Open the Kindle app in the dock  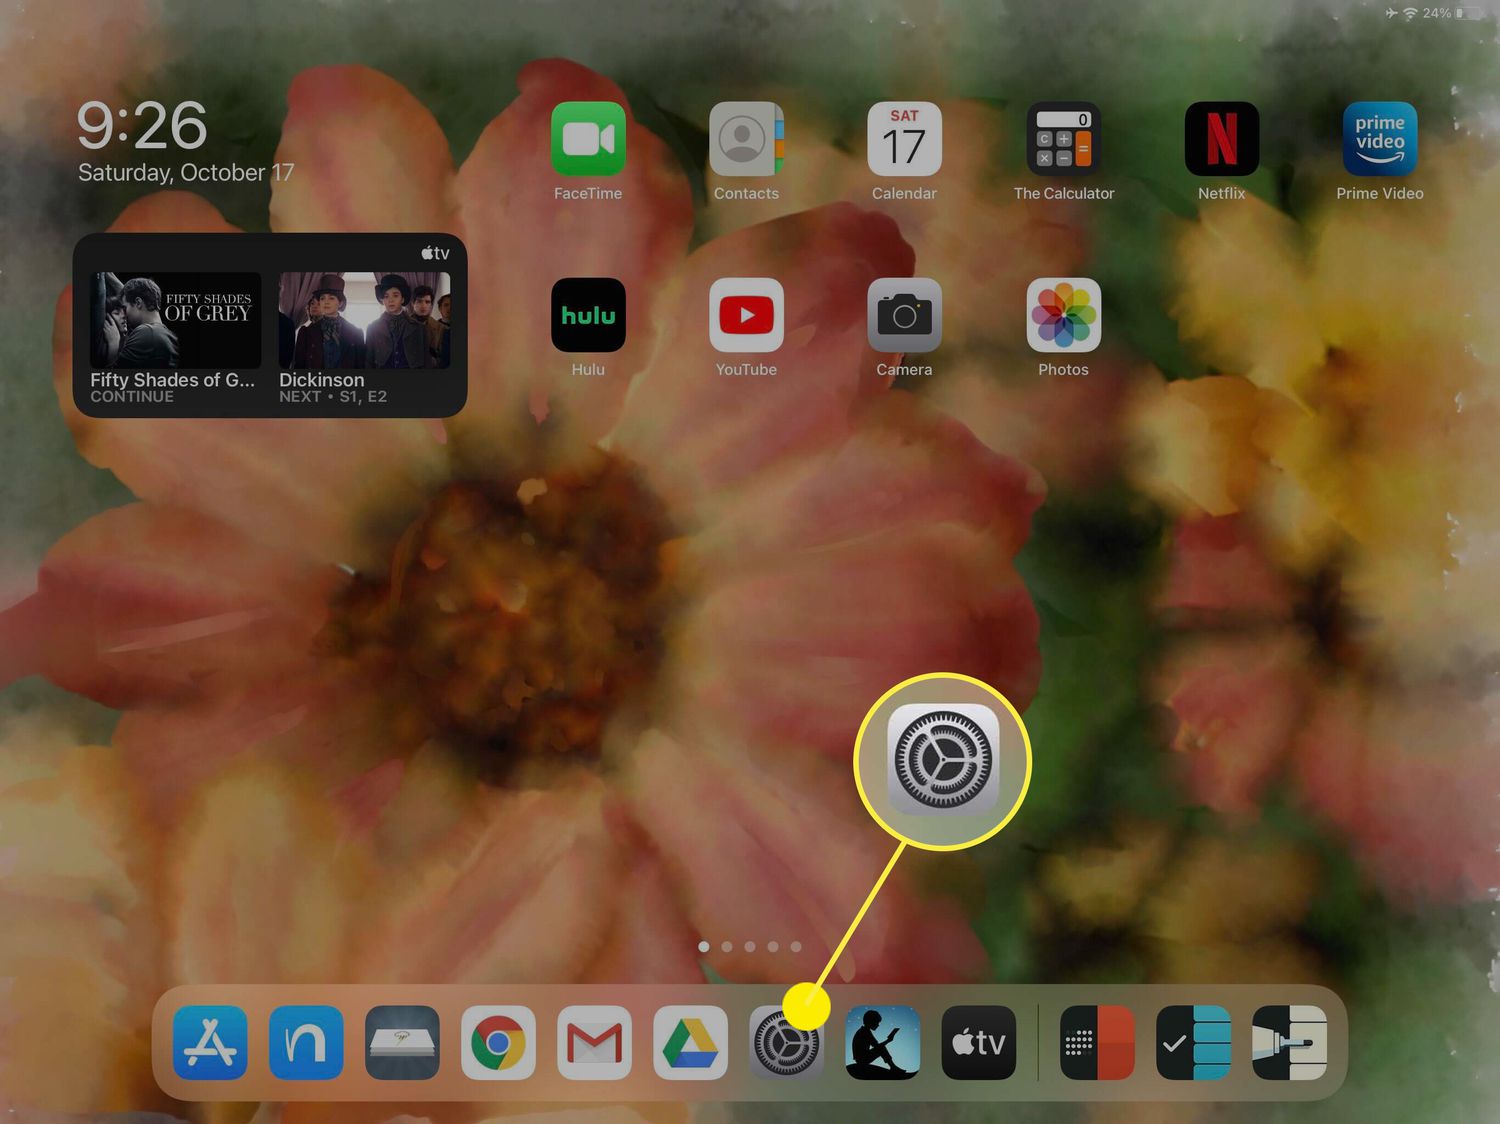[882, 1043]
